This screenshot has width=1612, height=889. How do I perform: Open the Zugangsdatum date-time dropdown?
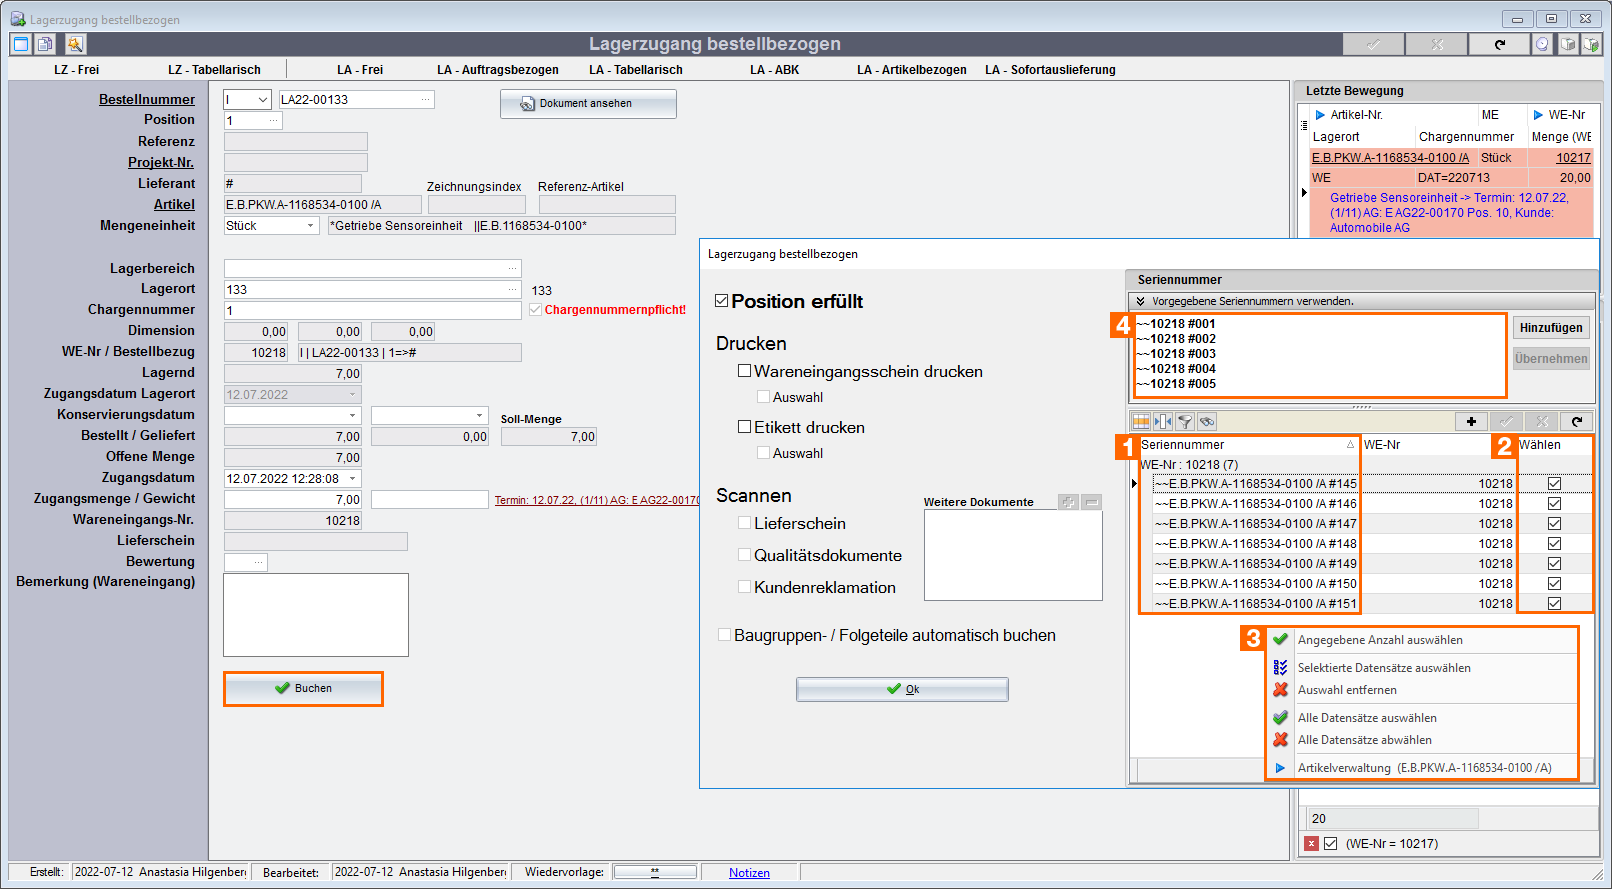point(353,478)
